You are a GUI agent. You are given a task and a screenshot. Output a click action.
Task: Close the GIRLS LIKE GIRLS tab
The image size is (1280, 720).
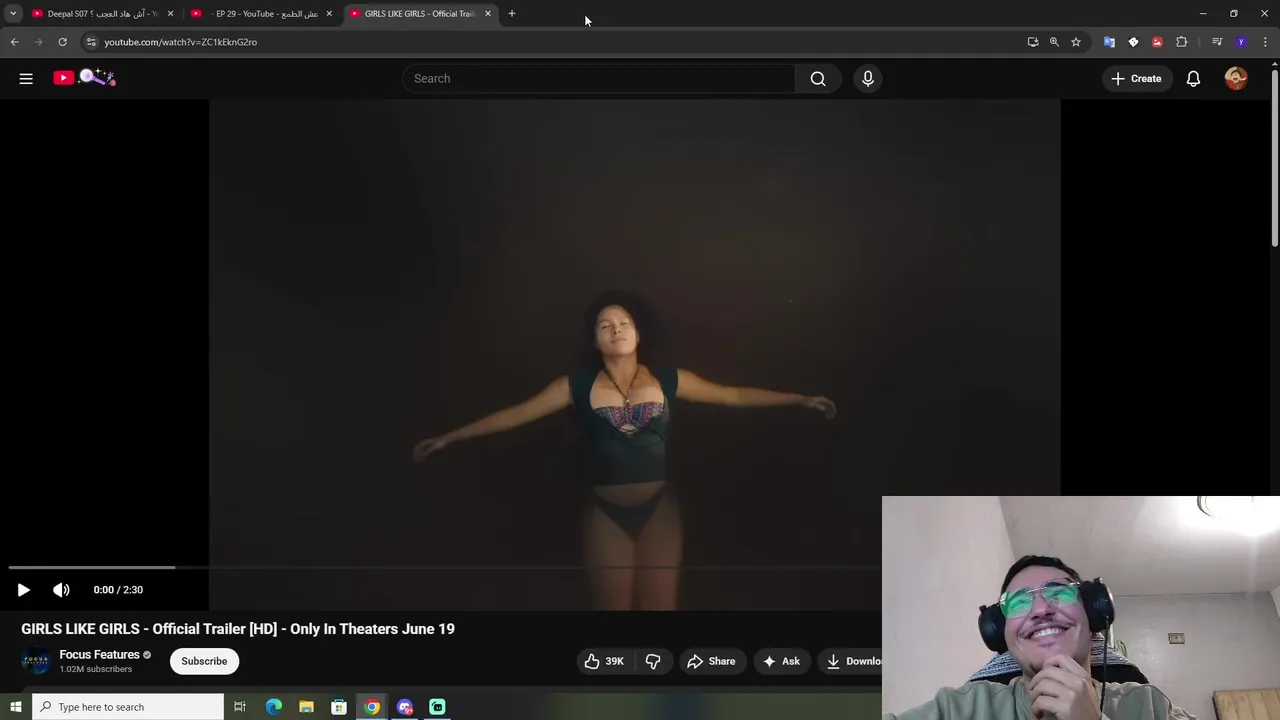tap(488, 14)
